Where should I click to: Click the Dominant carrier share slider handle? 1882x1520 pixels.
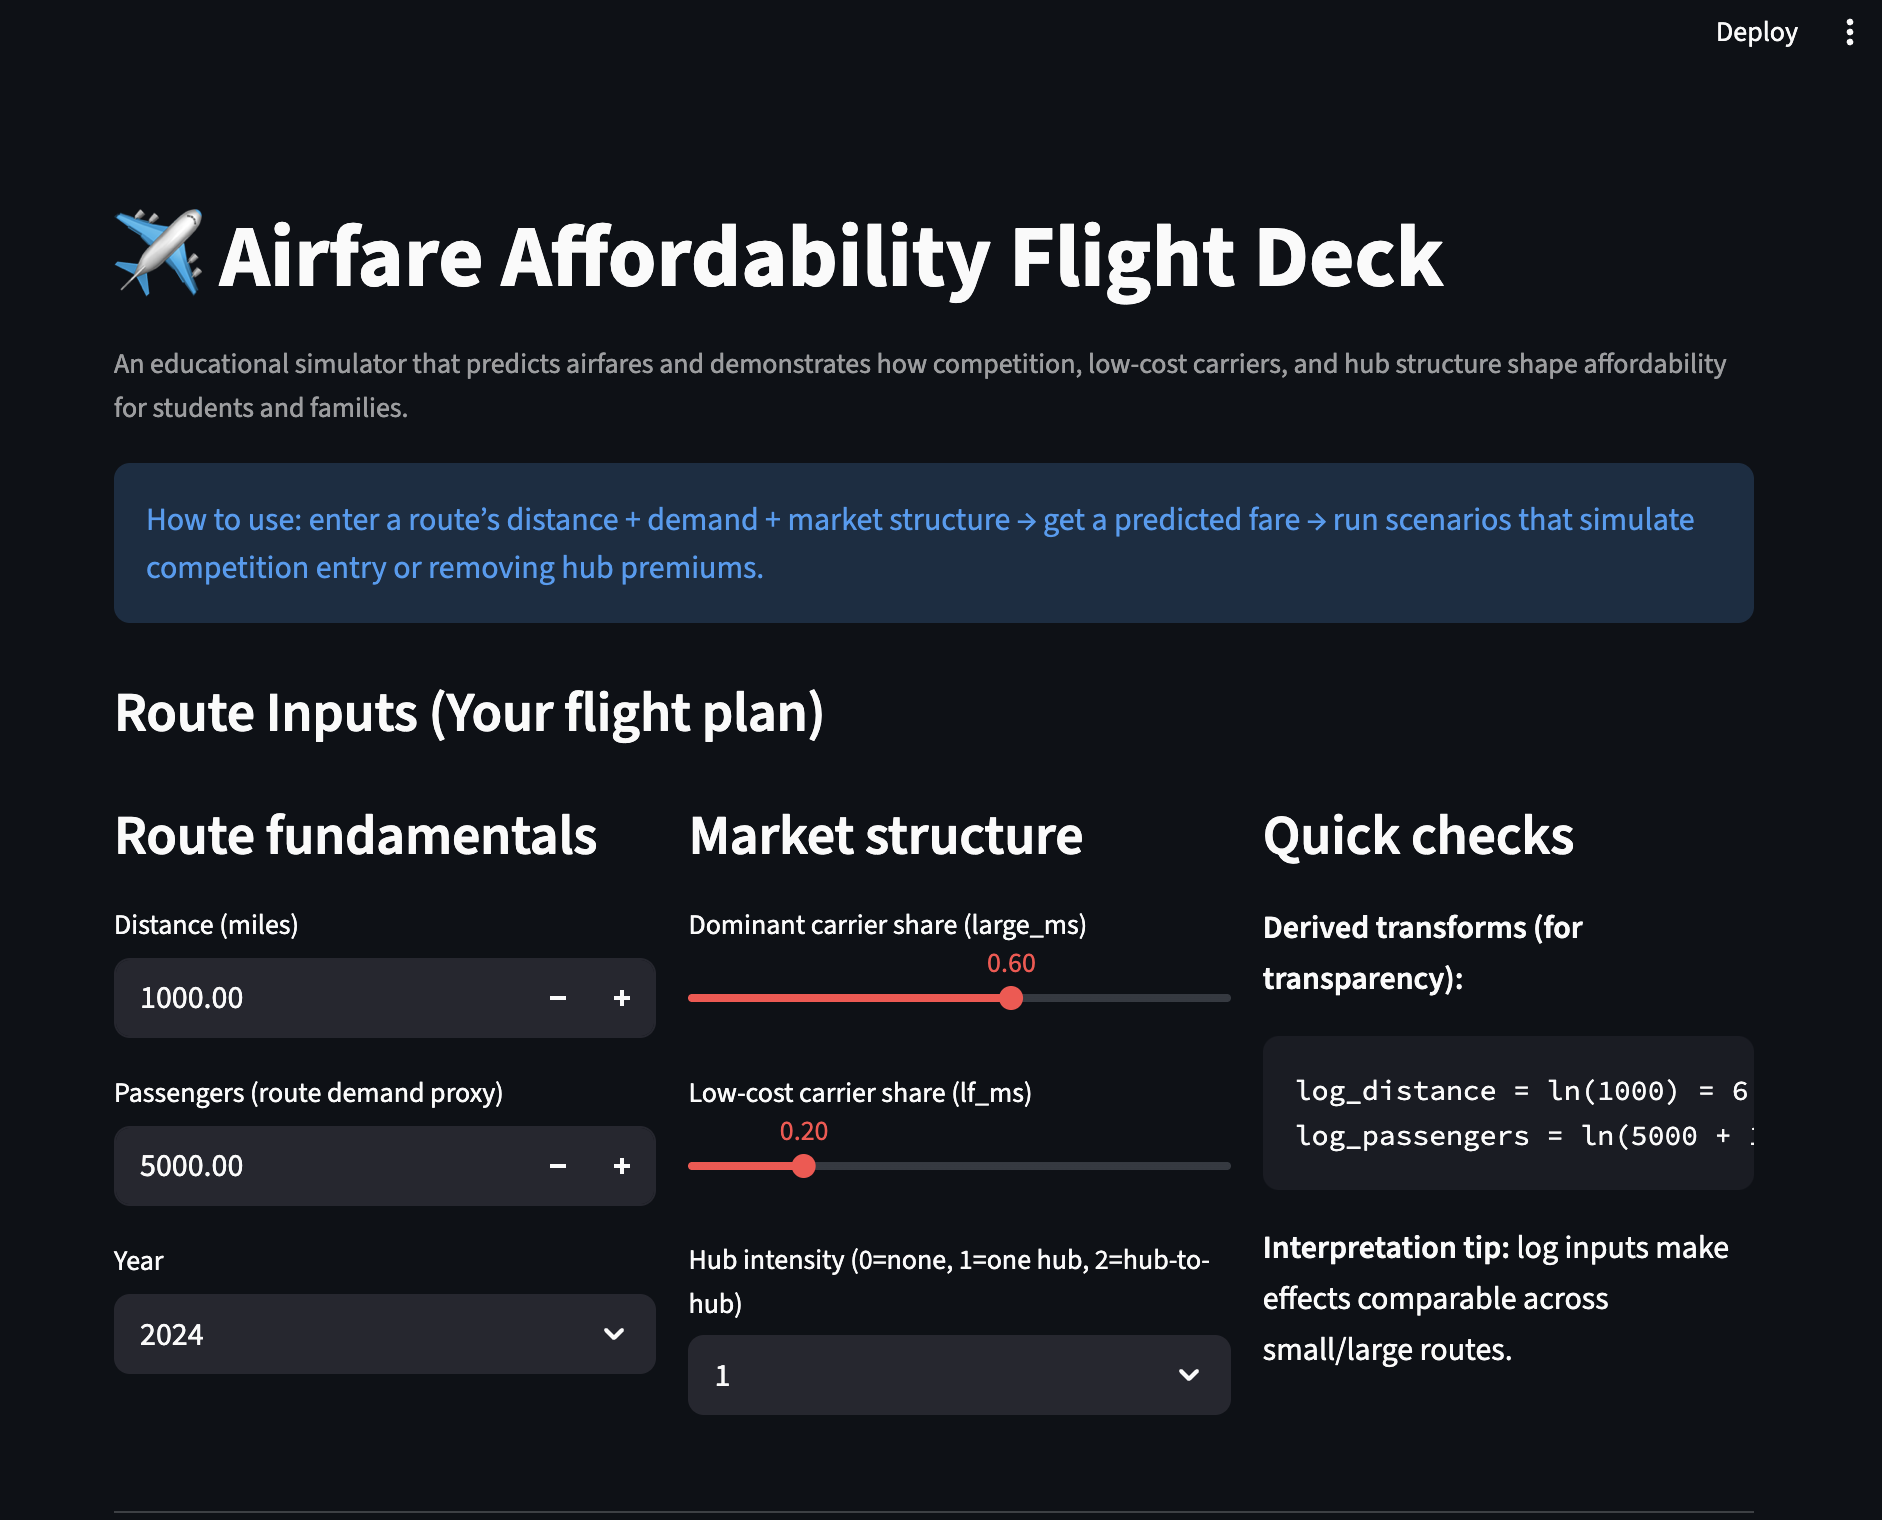click(x=1011, y=998)
